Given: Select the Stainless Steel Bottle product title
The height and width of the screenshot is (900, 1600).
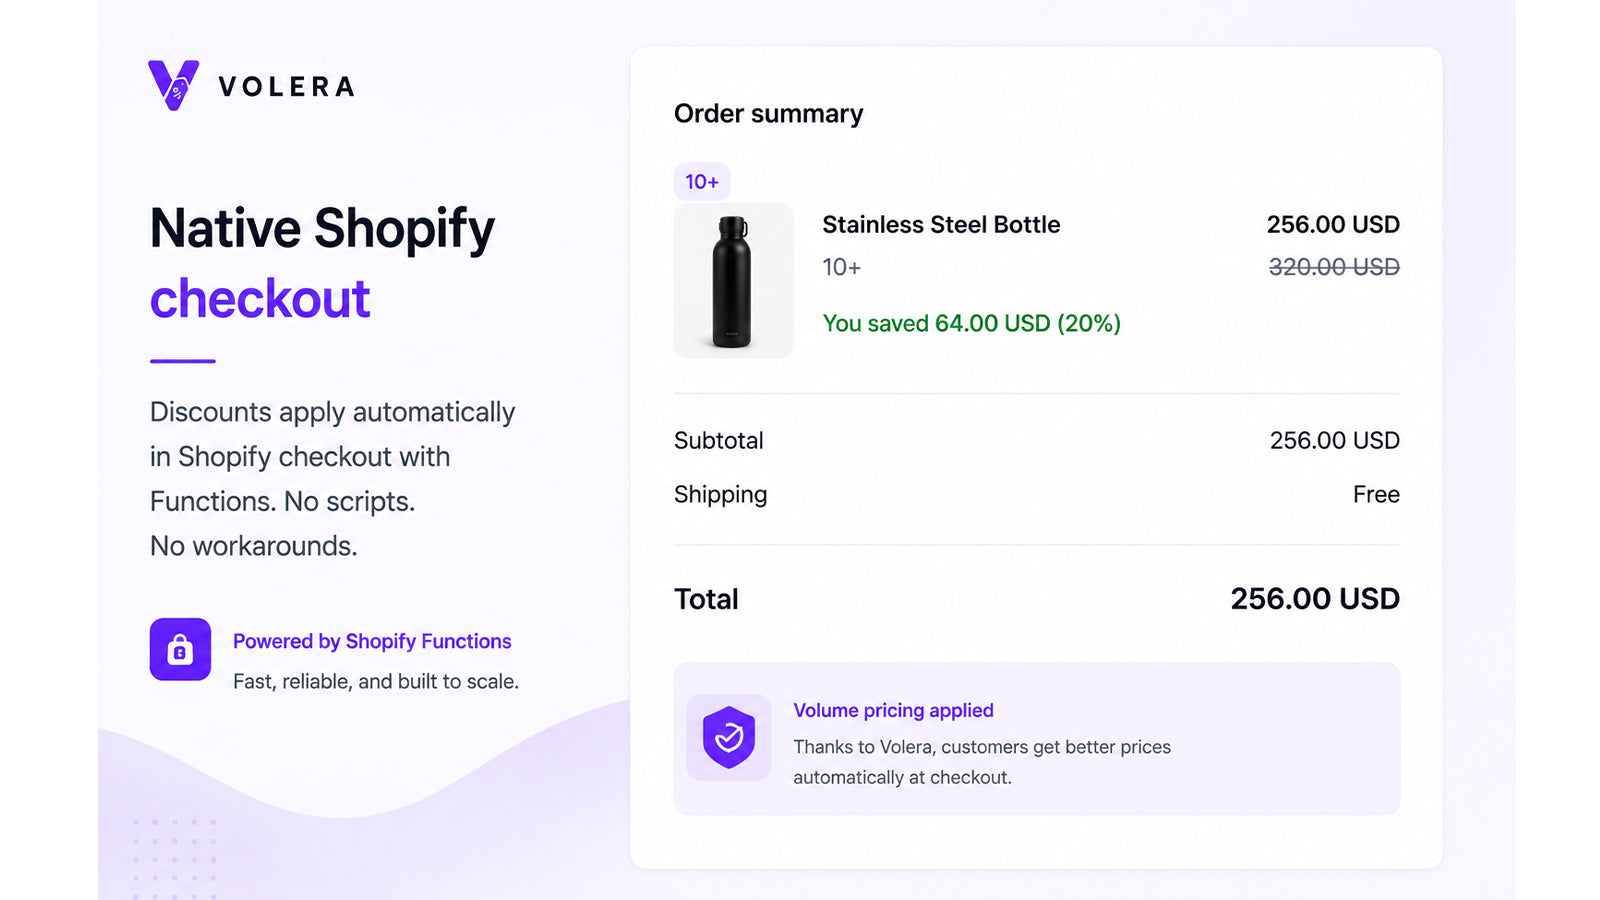Looking at the screenshot, I should click(941, 225).
